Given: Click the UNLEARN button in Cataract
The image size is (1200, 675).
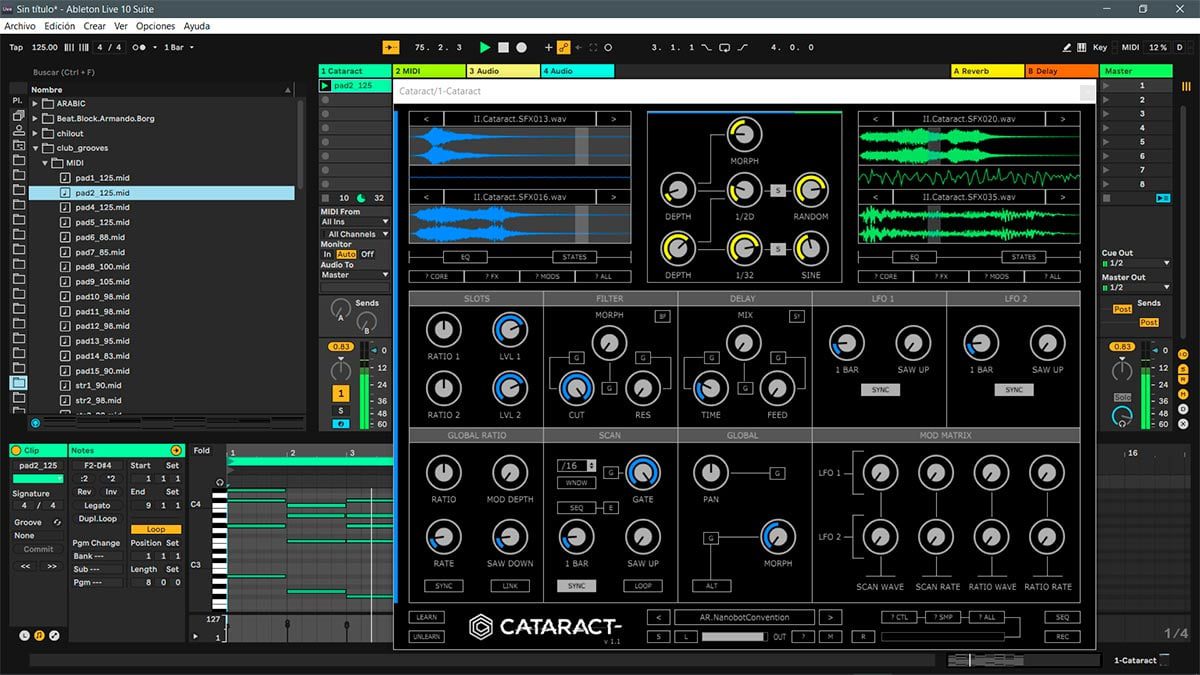Looking at the screenshot, I should [x=426, y=636].
